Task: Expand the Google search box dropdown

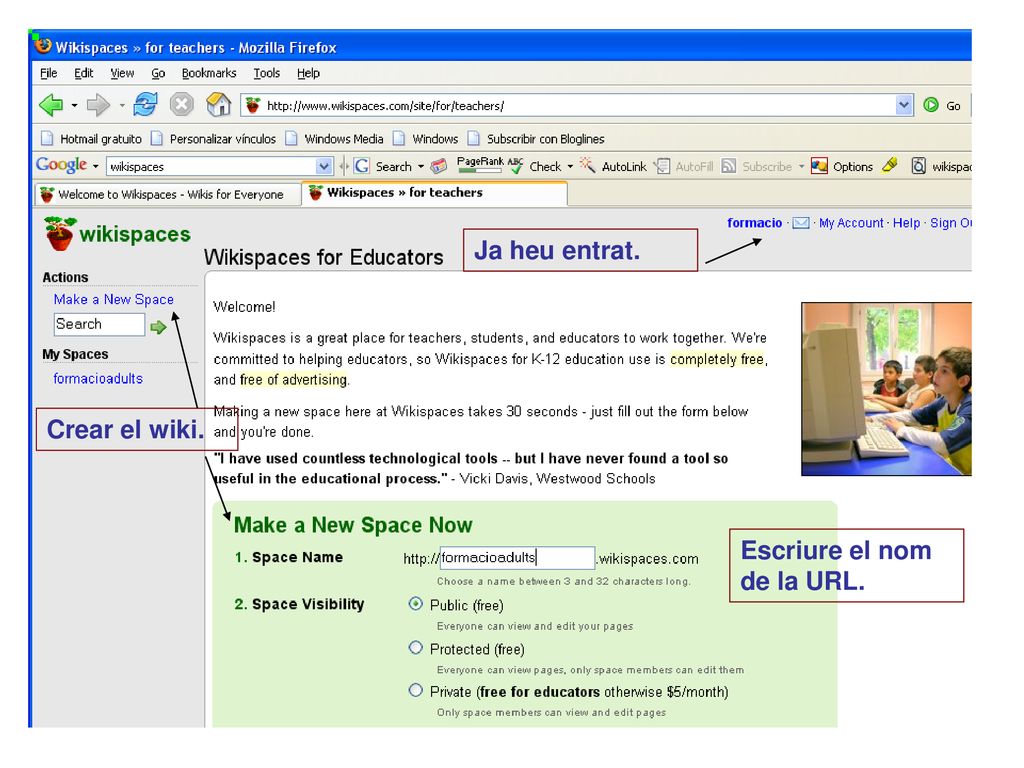Action: point(324,167)
